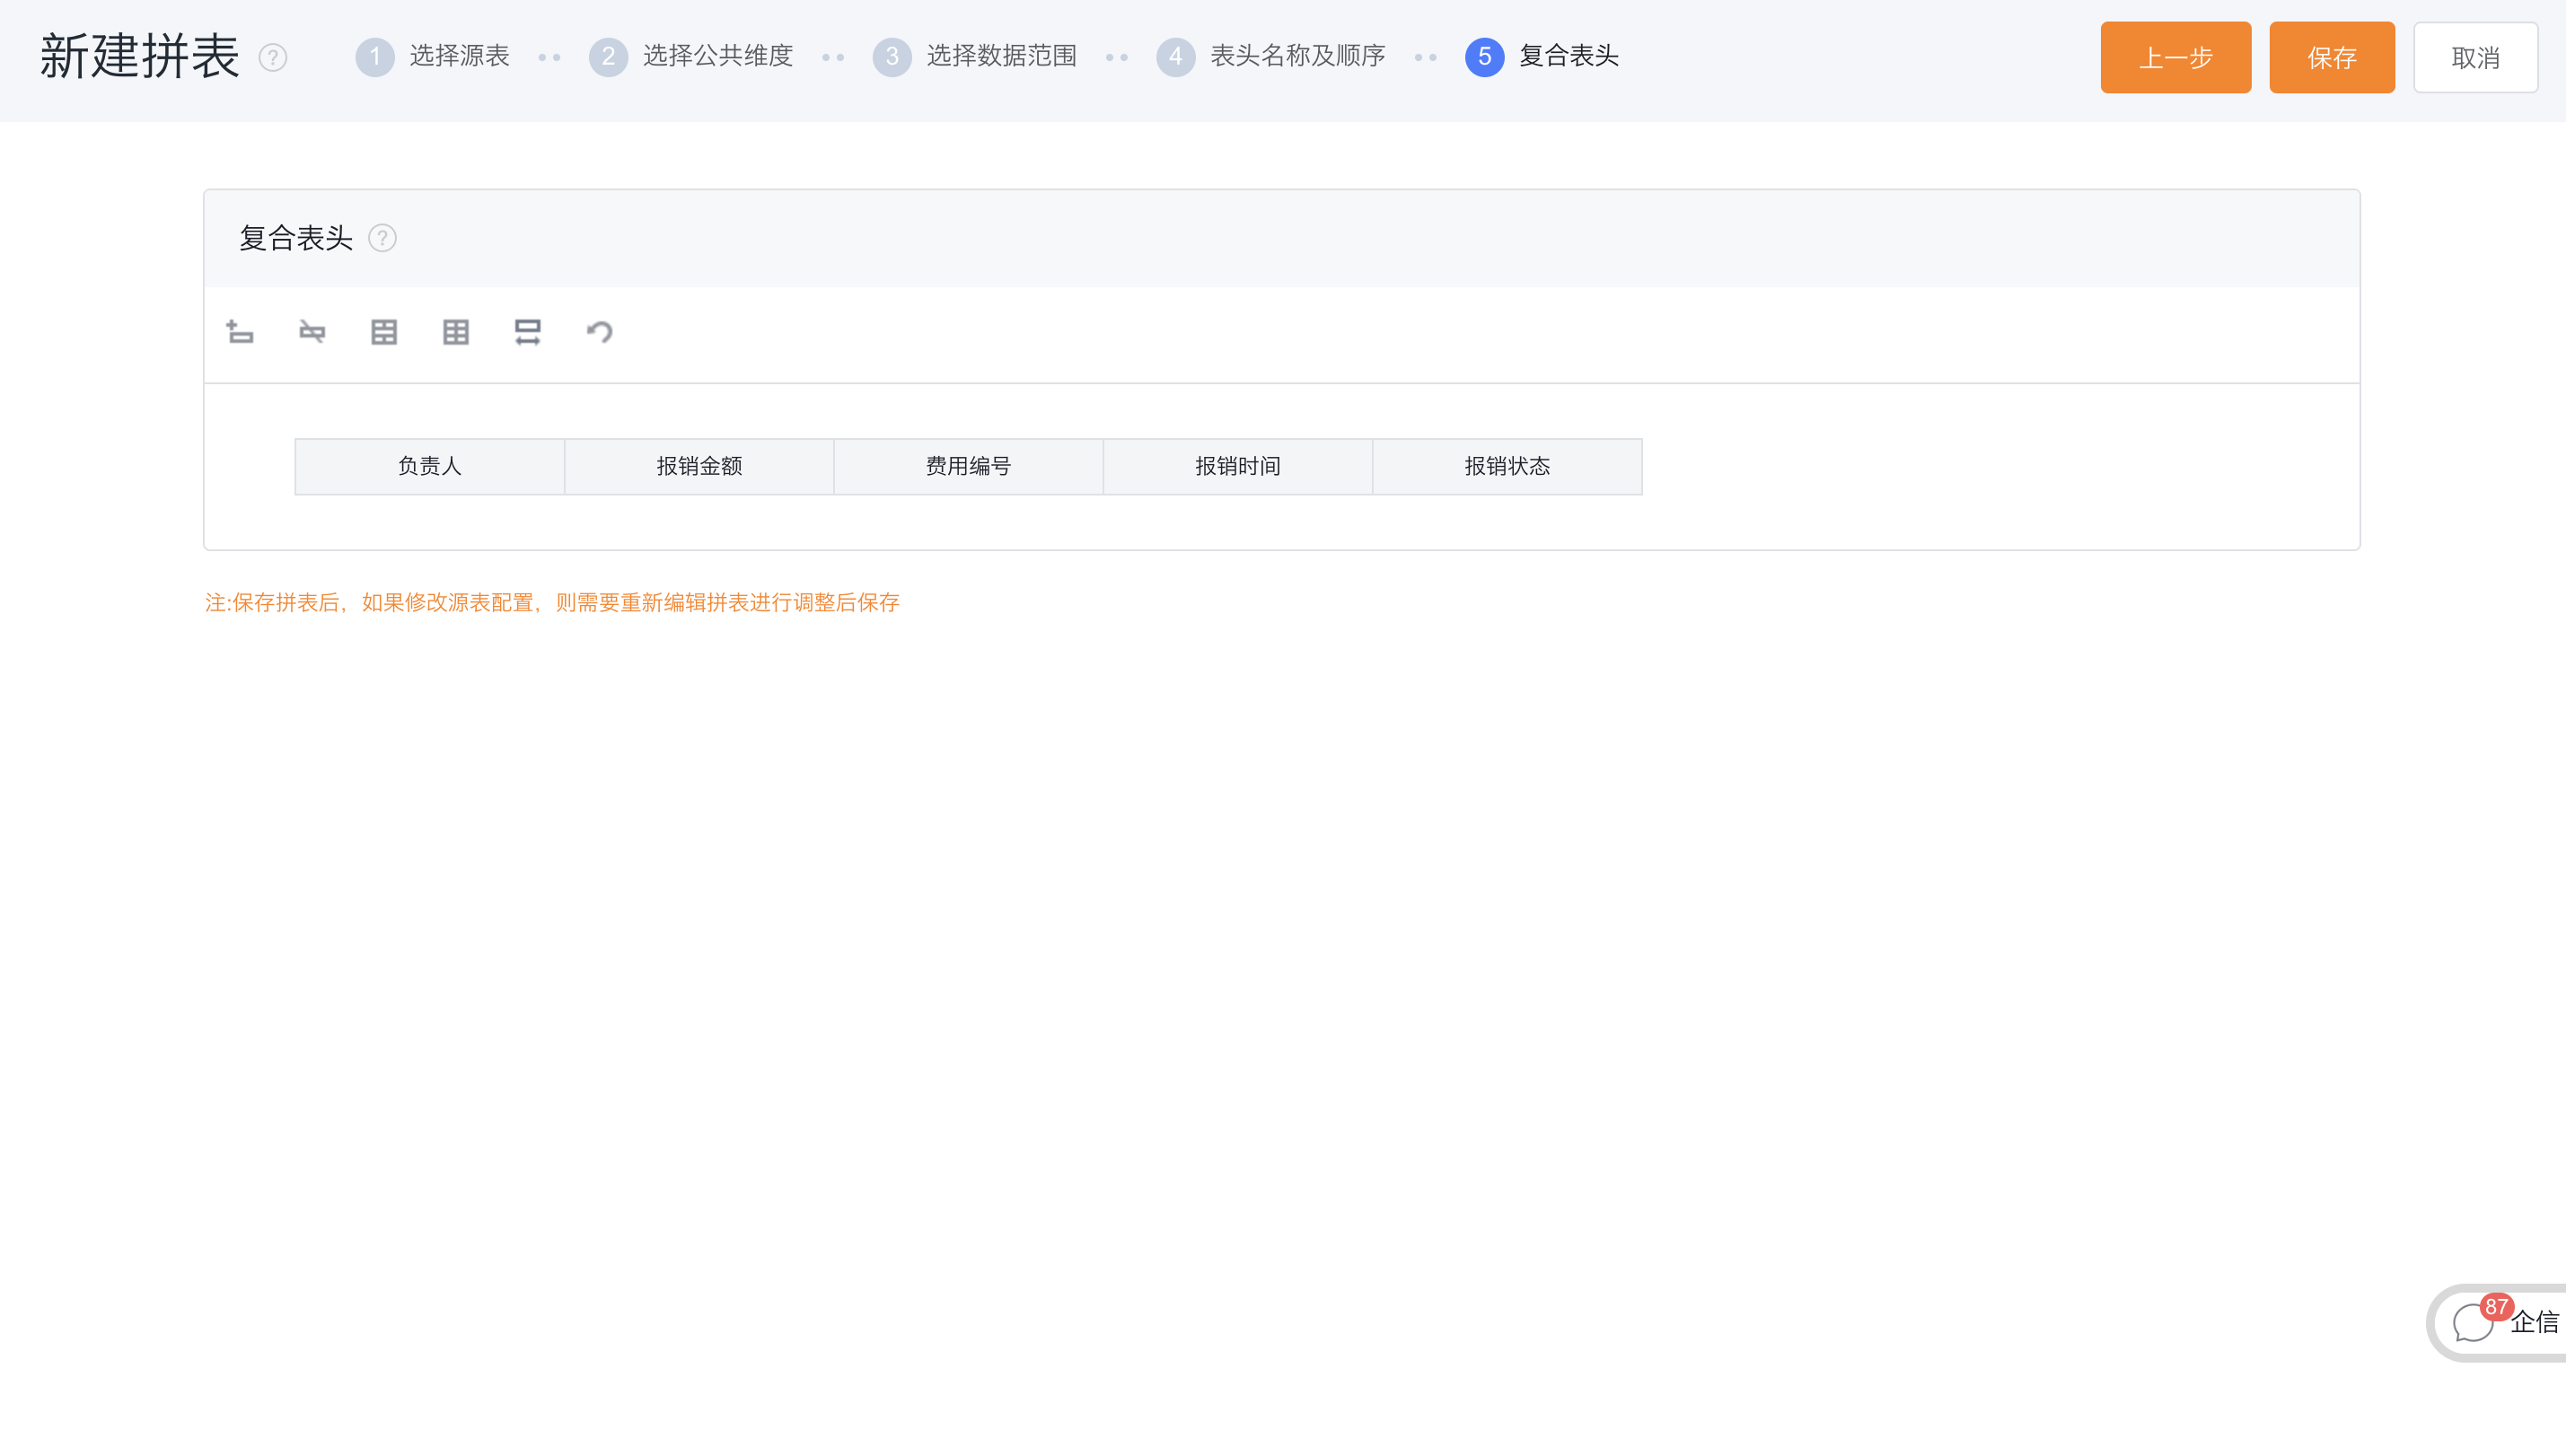The height and width of the screenshot is (1456, 2566).
Task: Select step 5 复合表头
Action: pyautogui.click(x=1542, y=57)
